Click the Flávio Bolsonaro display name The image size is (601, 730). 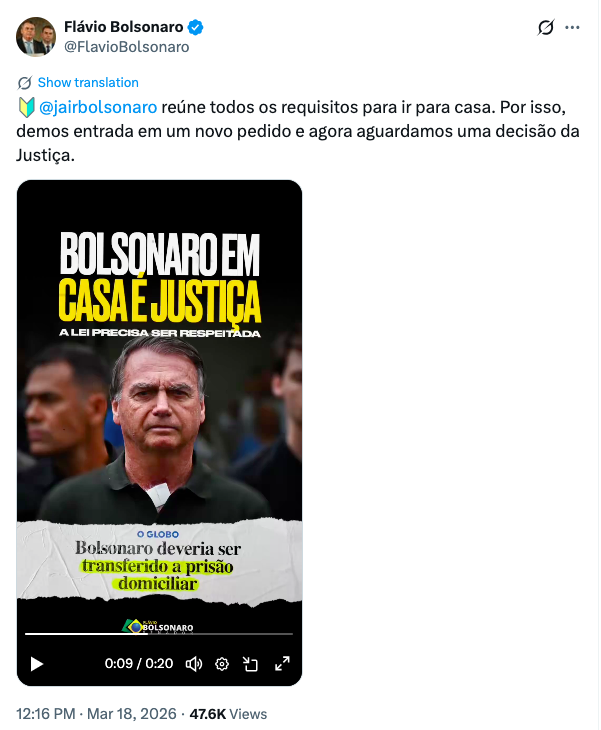(x=123, y=27)
